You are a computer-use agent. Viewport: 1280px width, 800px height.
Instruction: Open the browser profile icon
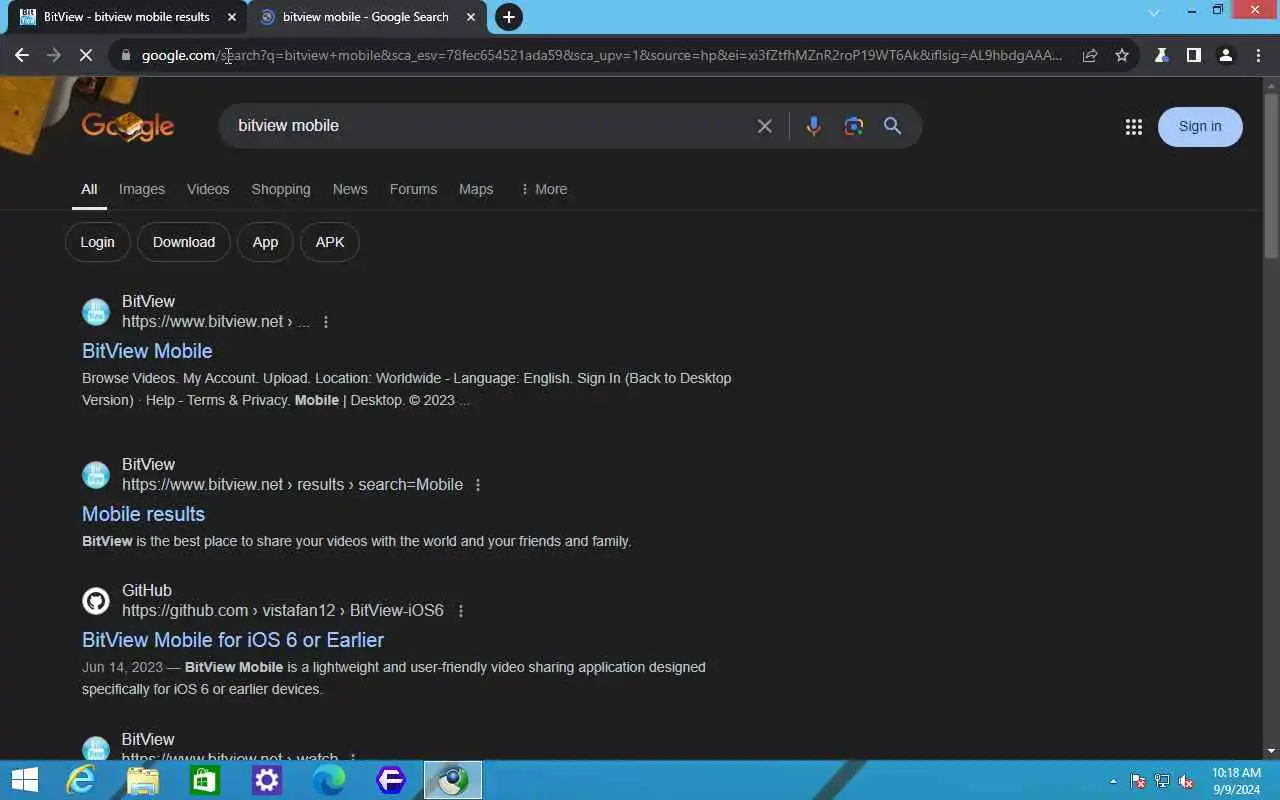tap(1225, 55)
